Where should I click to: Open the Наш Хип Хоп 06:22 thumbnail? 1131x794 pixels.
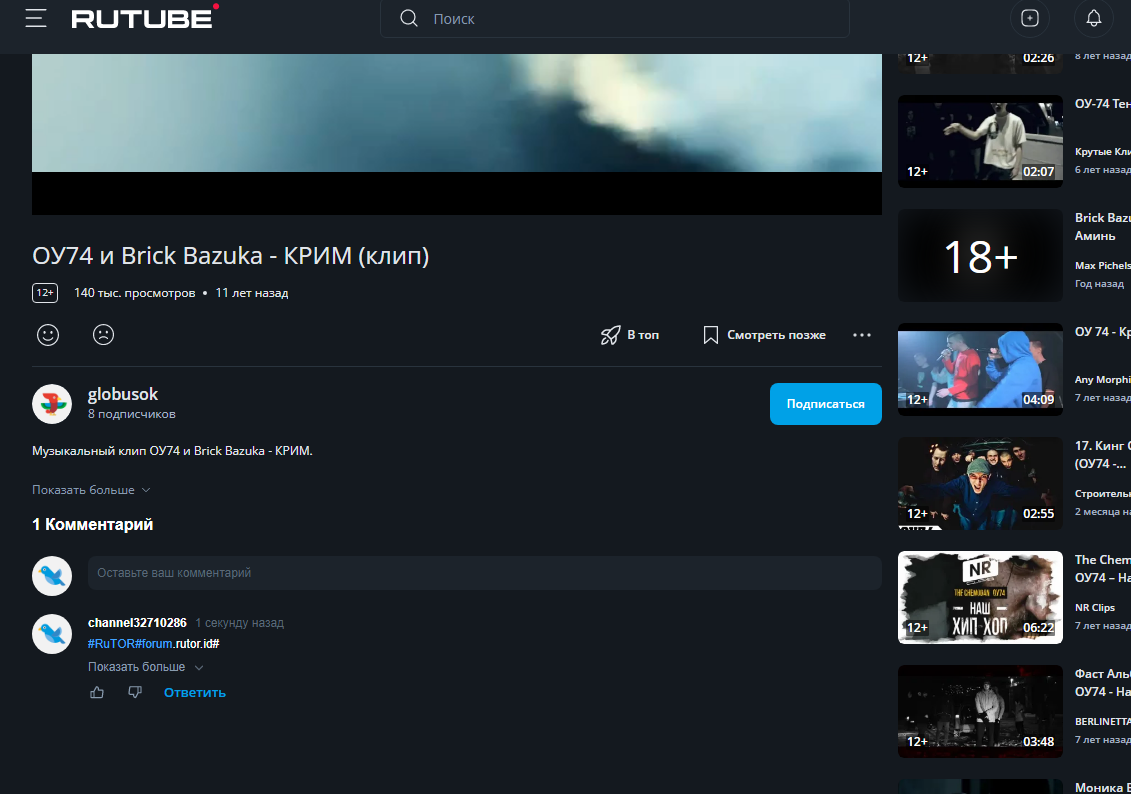tap(980, 597)
